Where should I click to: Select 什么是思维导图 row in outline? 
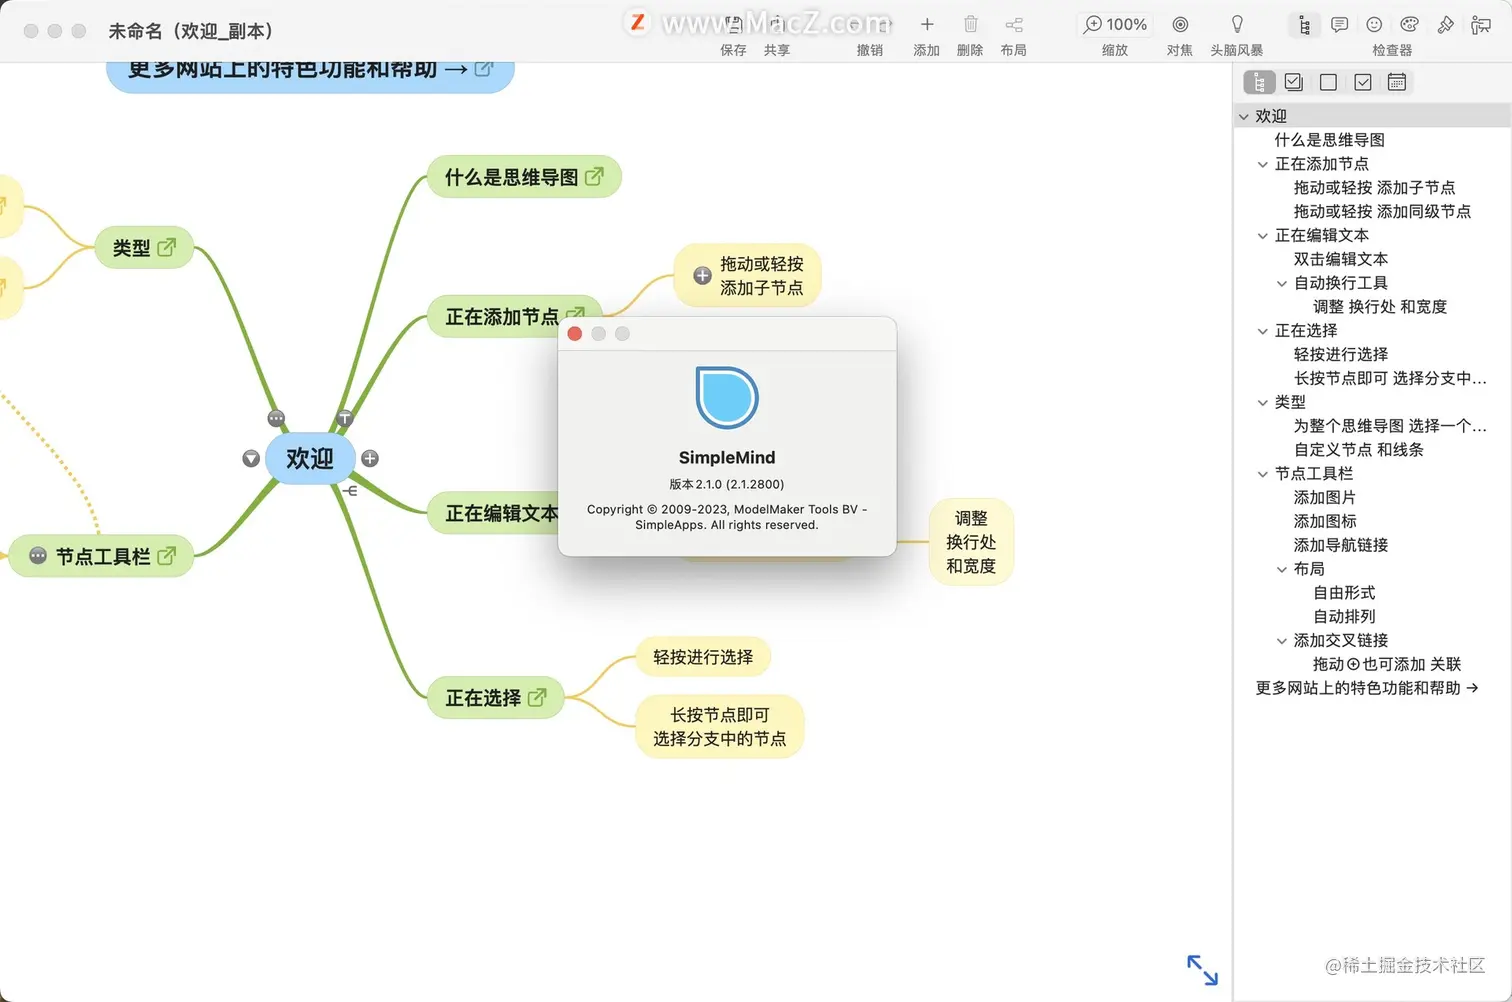1372,140
